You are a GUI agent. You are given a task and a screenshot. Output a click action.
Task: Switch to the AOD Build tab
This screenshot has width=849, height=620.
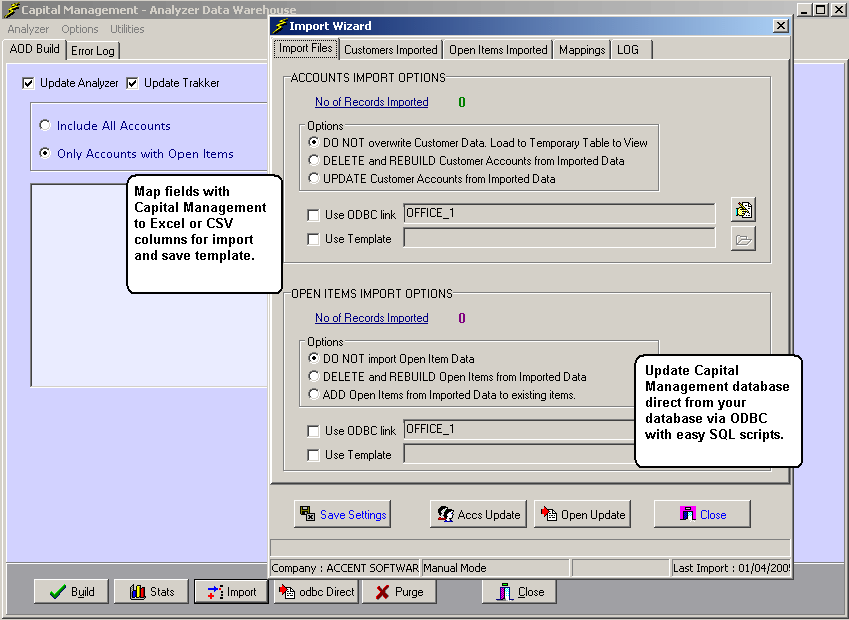pos(35,49)
